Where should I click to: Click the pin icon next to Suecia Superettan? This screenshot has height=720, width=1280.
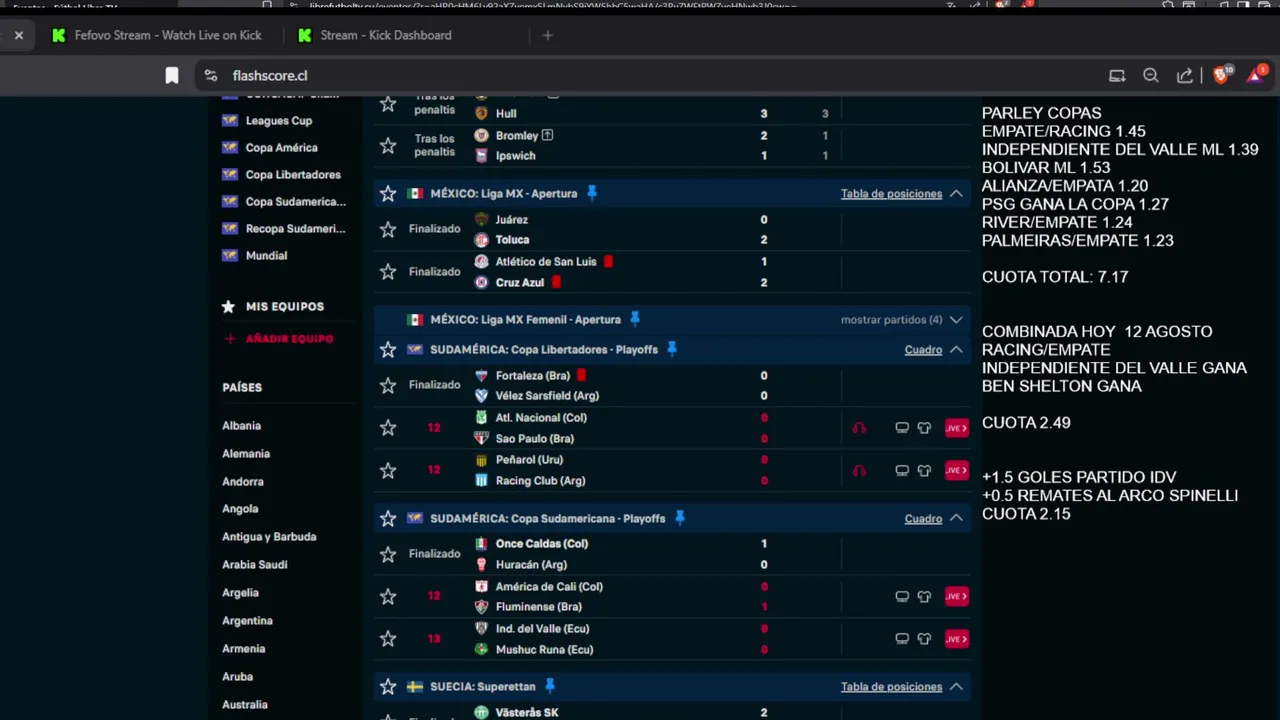coord(550,686)
